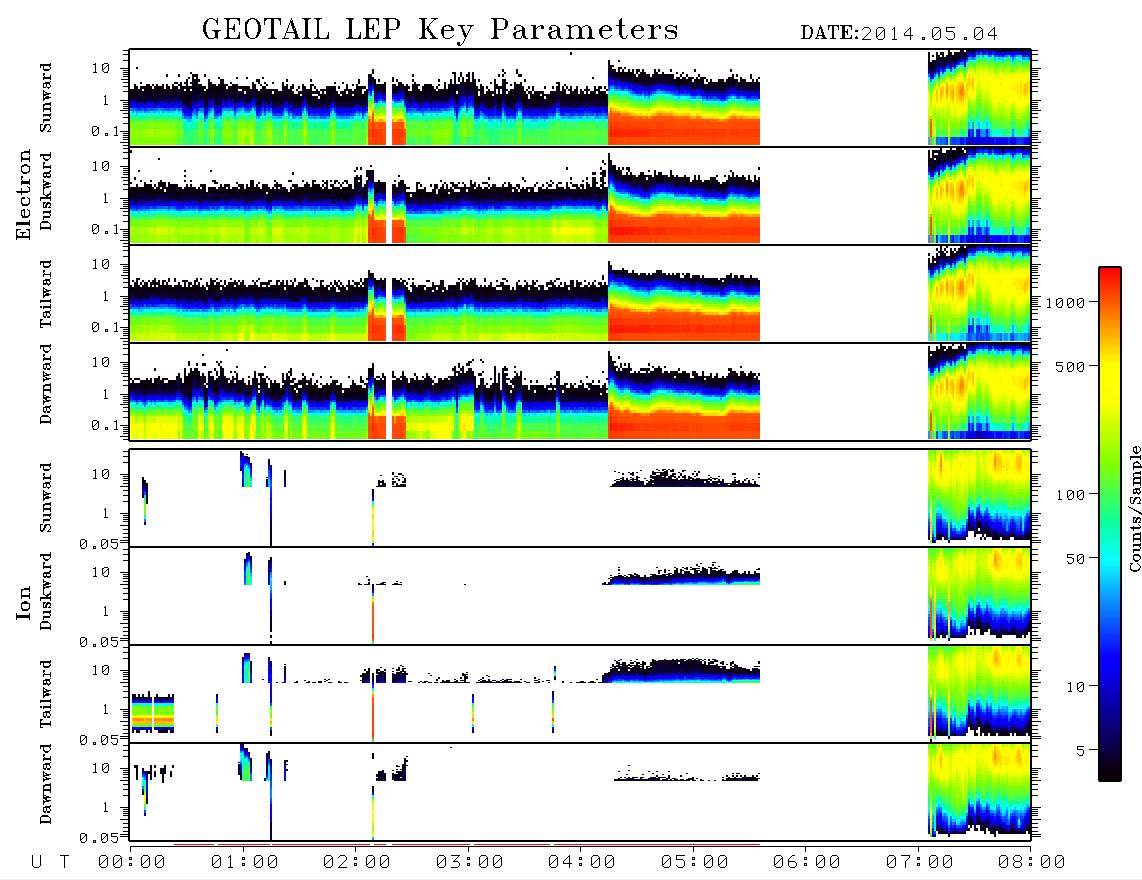Click the 1000 value on color scale
Viewport: 1142px width, 880px height.
pos(1066,303)
